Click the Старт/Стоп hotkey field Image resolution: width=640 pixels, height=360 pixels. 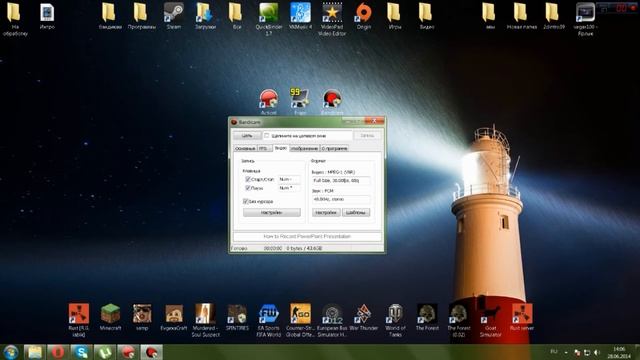click(289, 179)
